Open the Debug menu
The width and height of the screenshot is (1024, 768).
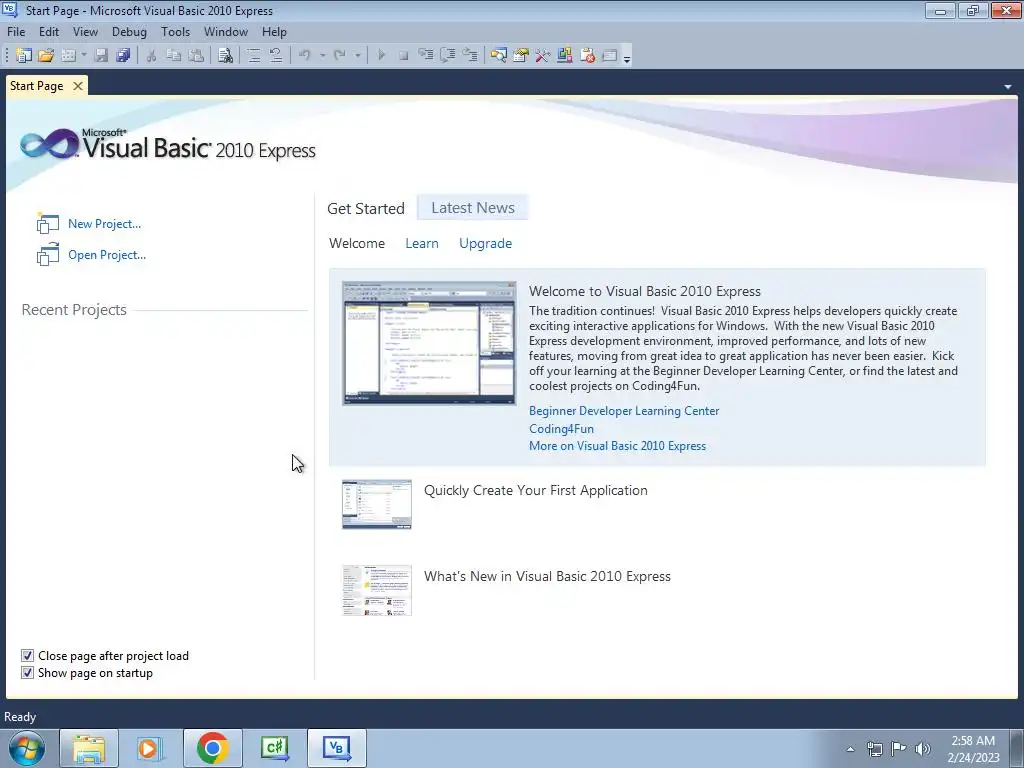click(129, 31)
